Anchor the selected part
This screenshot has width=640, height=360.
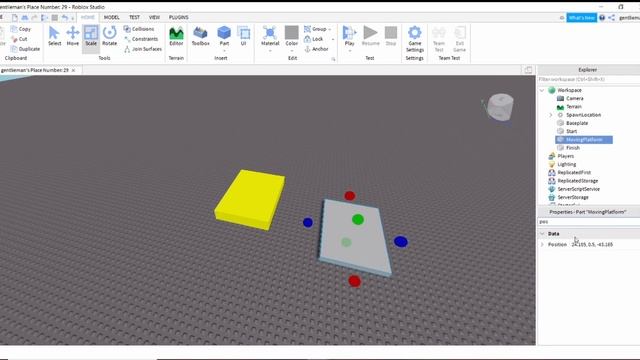(x=316, y=49)
